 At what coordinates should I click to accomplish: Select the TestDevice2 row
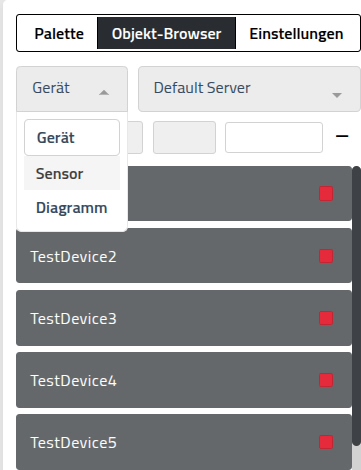[184, 256]
